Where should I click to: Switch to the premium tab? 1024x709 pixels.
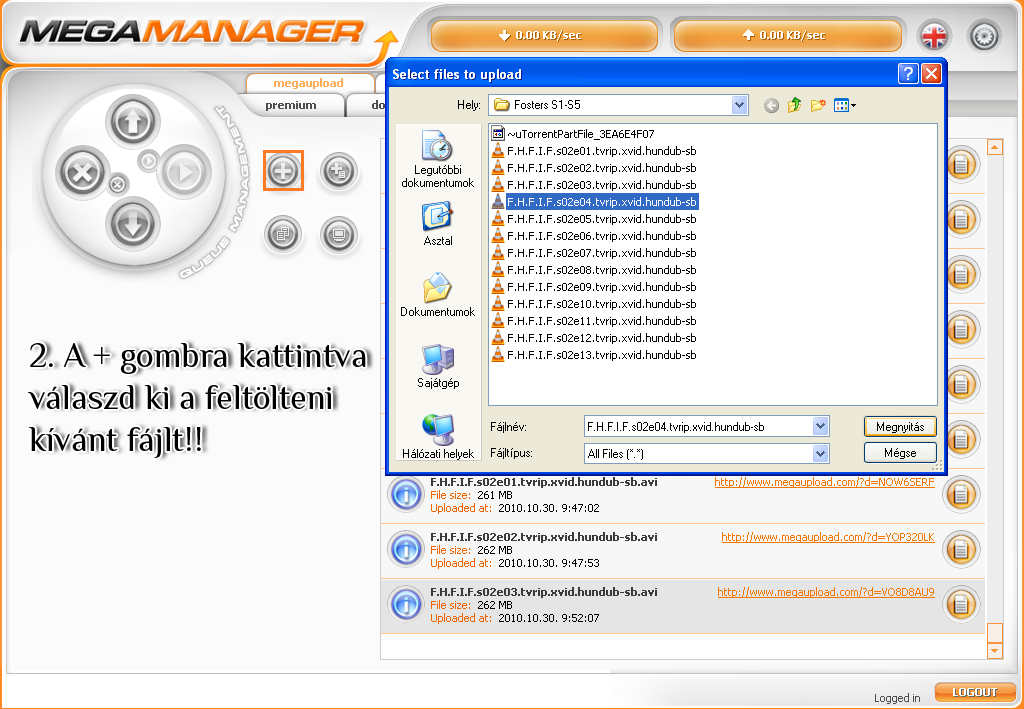pyautogui.click(x=291, y=105)
